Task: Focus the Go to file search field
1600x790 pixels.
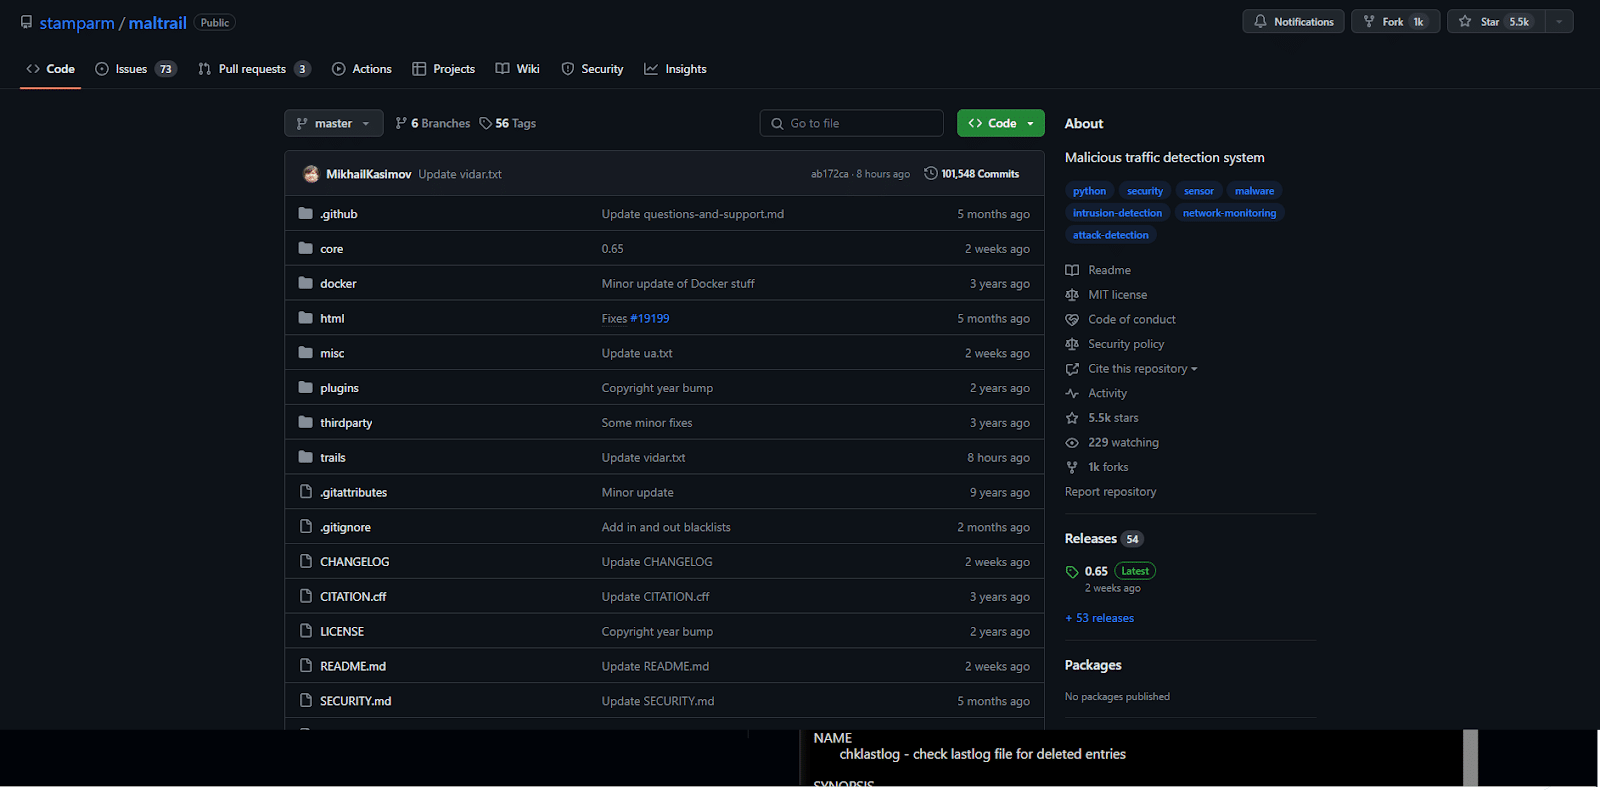Action: coord(852,123)
